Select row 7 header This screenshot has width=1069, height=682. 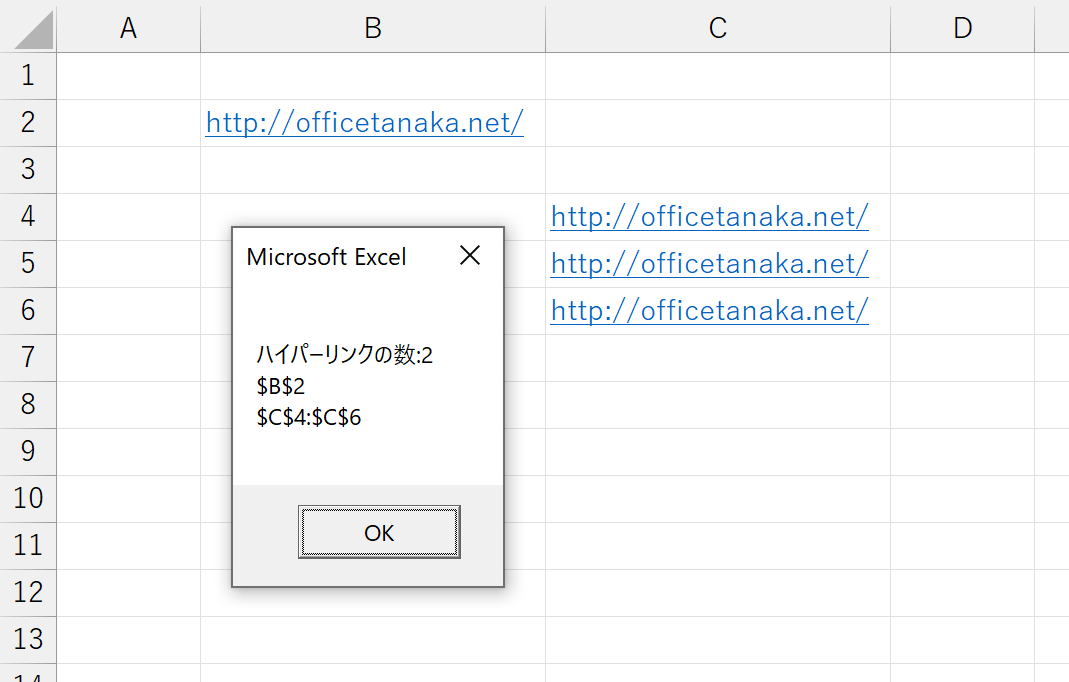[x=28, y=358]
